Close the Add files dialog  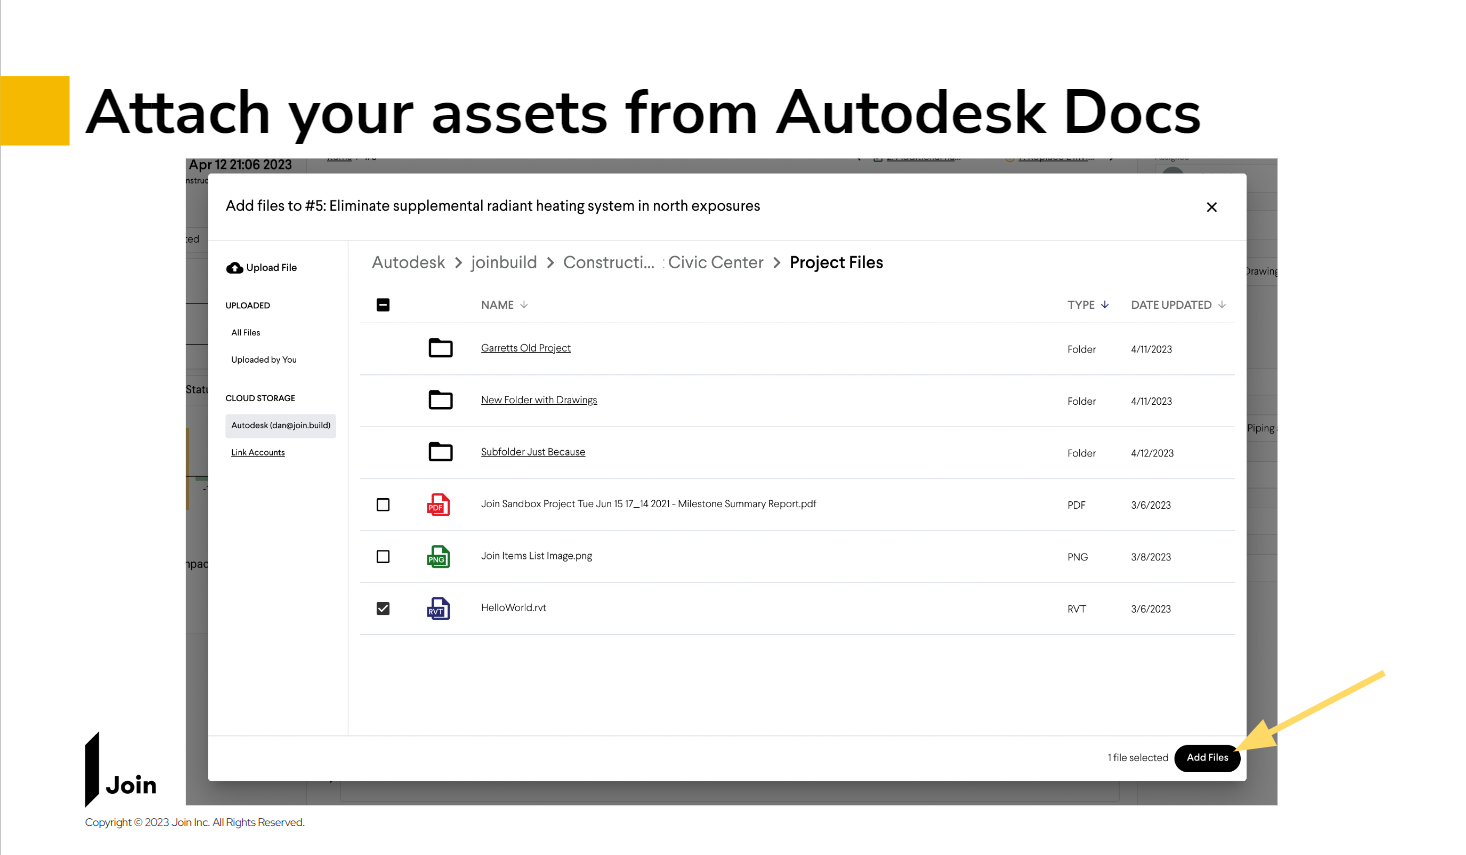point(1211,207)
